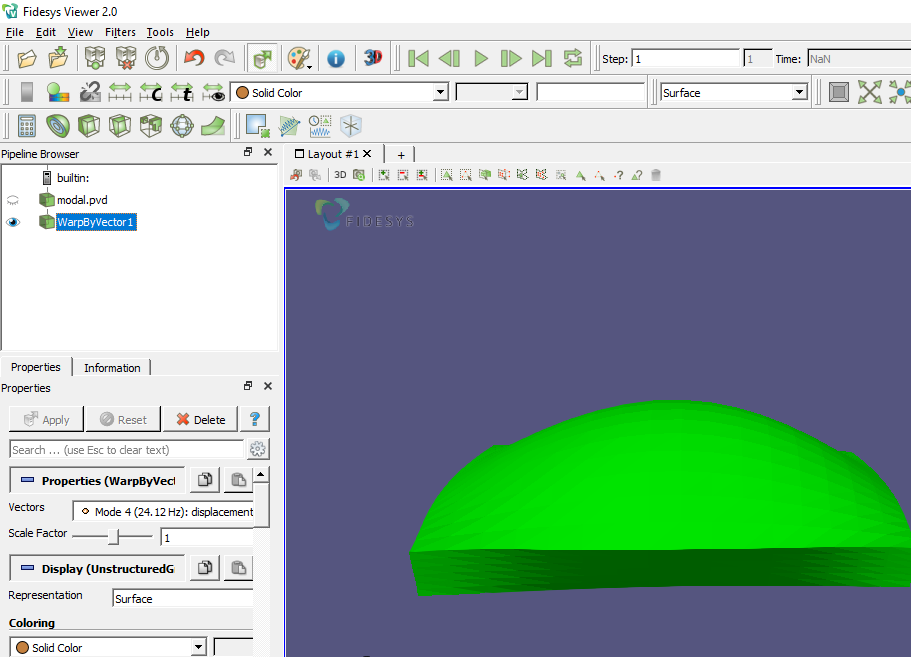This screenshot has height=657, width=911.
Task: Collapse the Properties (WarpByVector) section
Action: pyautogui.click(x=27, y=480)
